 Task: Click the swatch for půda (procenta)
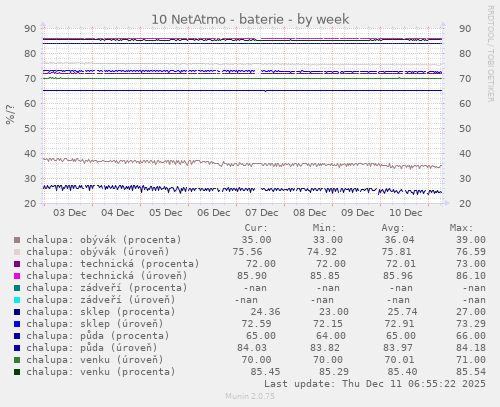(x=17, y=336)
